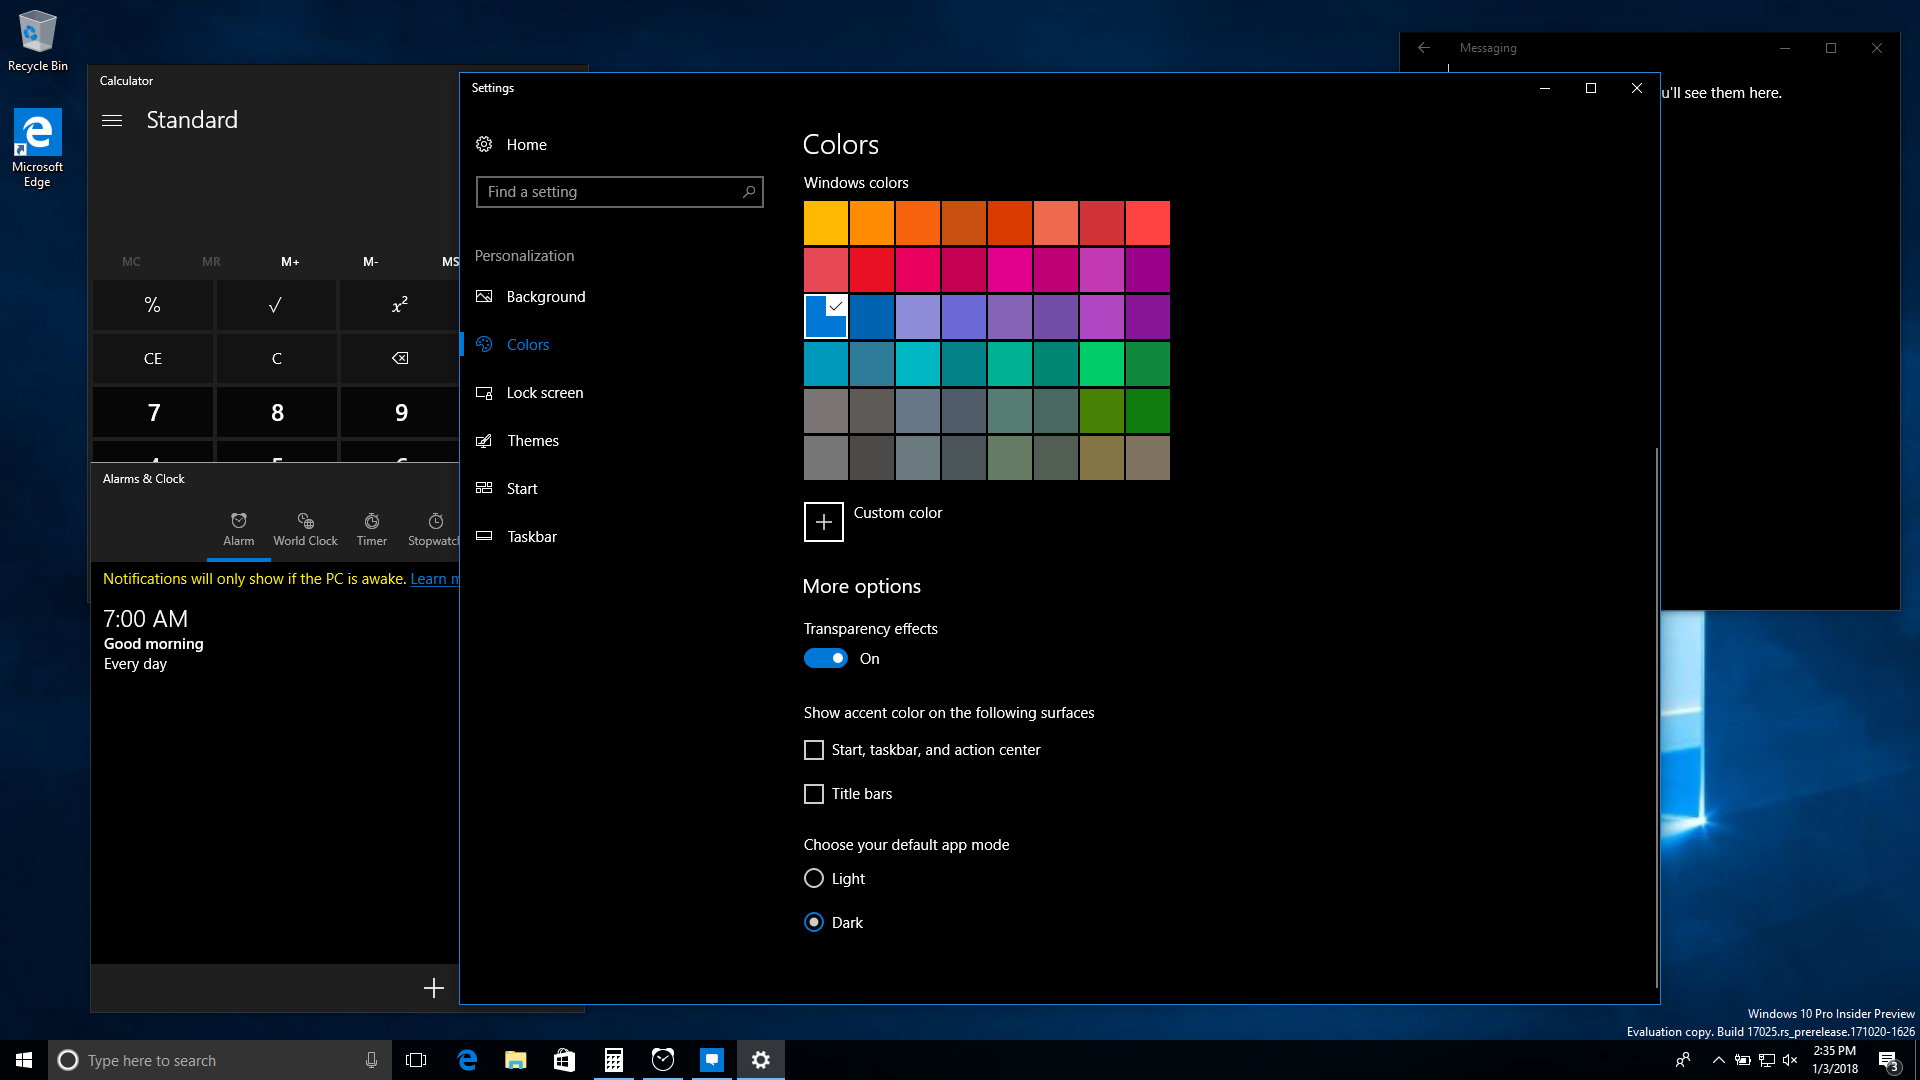The height and width of the screenshot is (1080, 1920).
Task: Click the Settings Home gear icon
Action: 484,144
